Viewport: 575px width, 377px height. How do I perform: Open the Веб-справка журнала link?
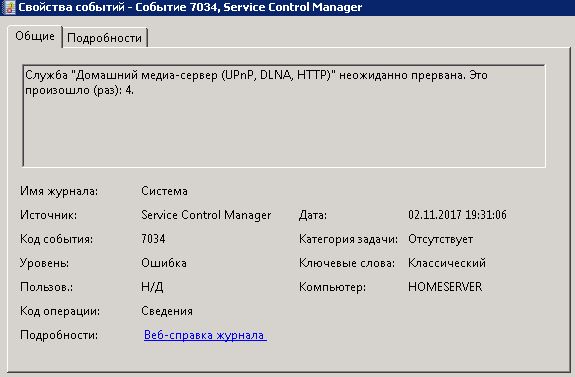click(205, 335)
